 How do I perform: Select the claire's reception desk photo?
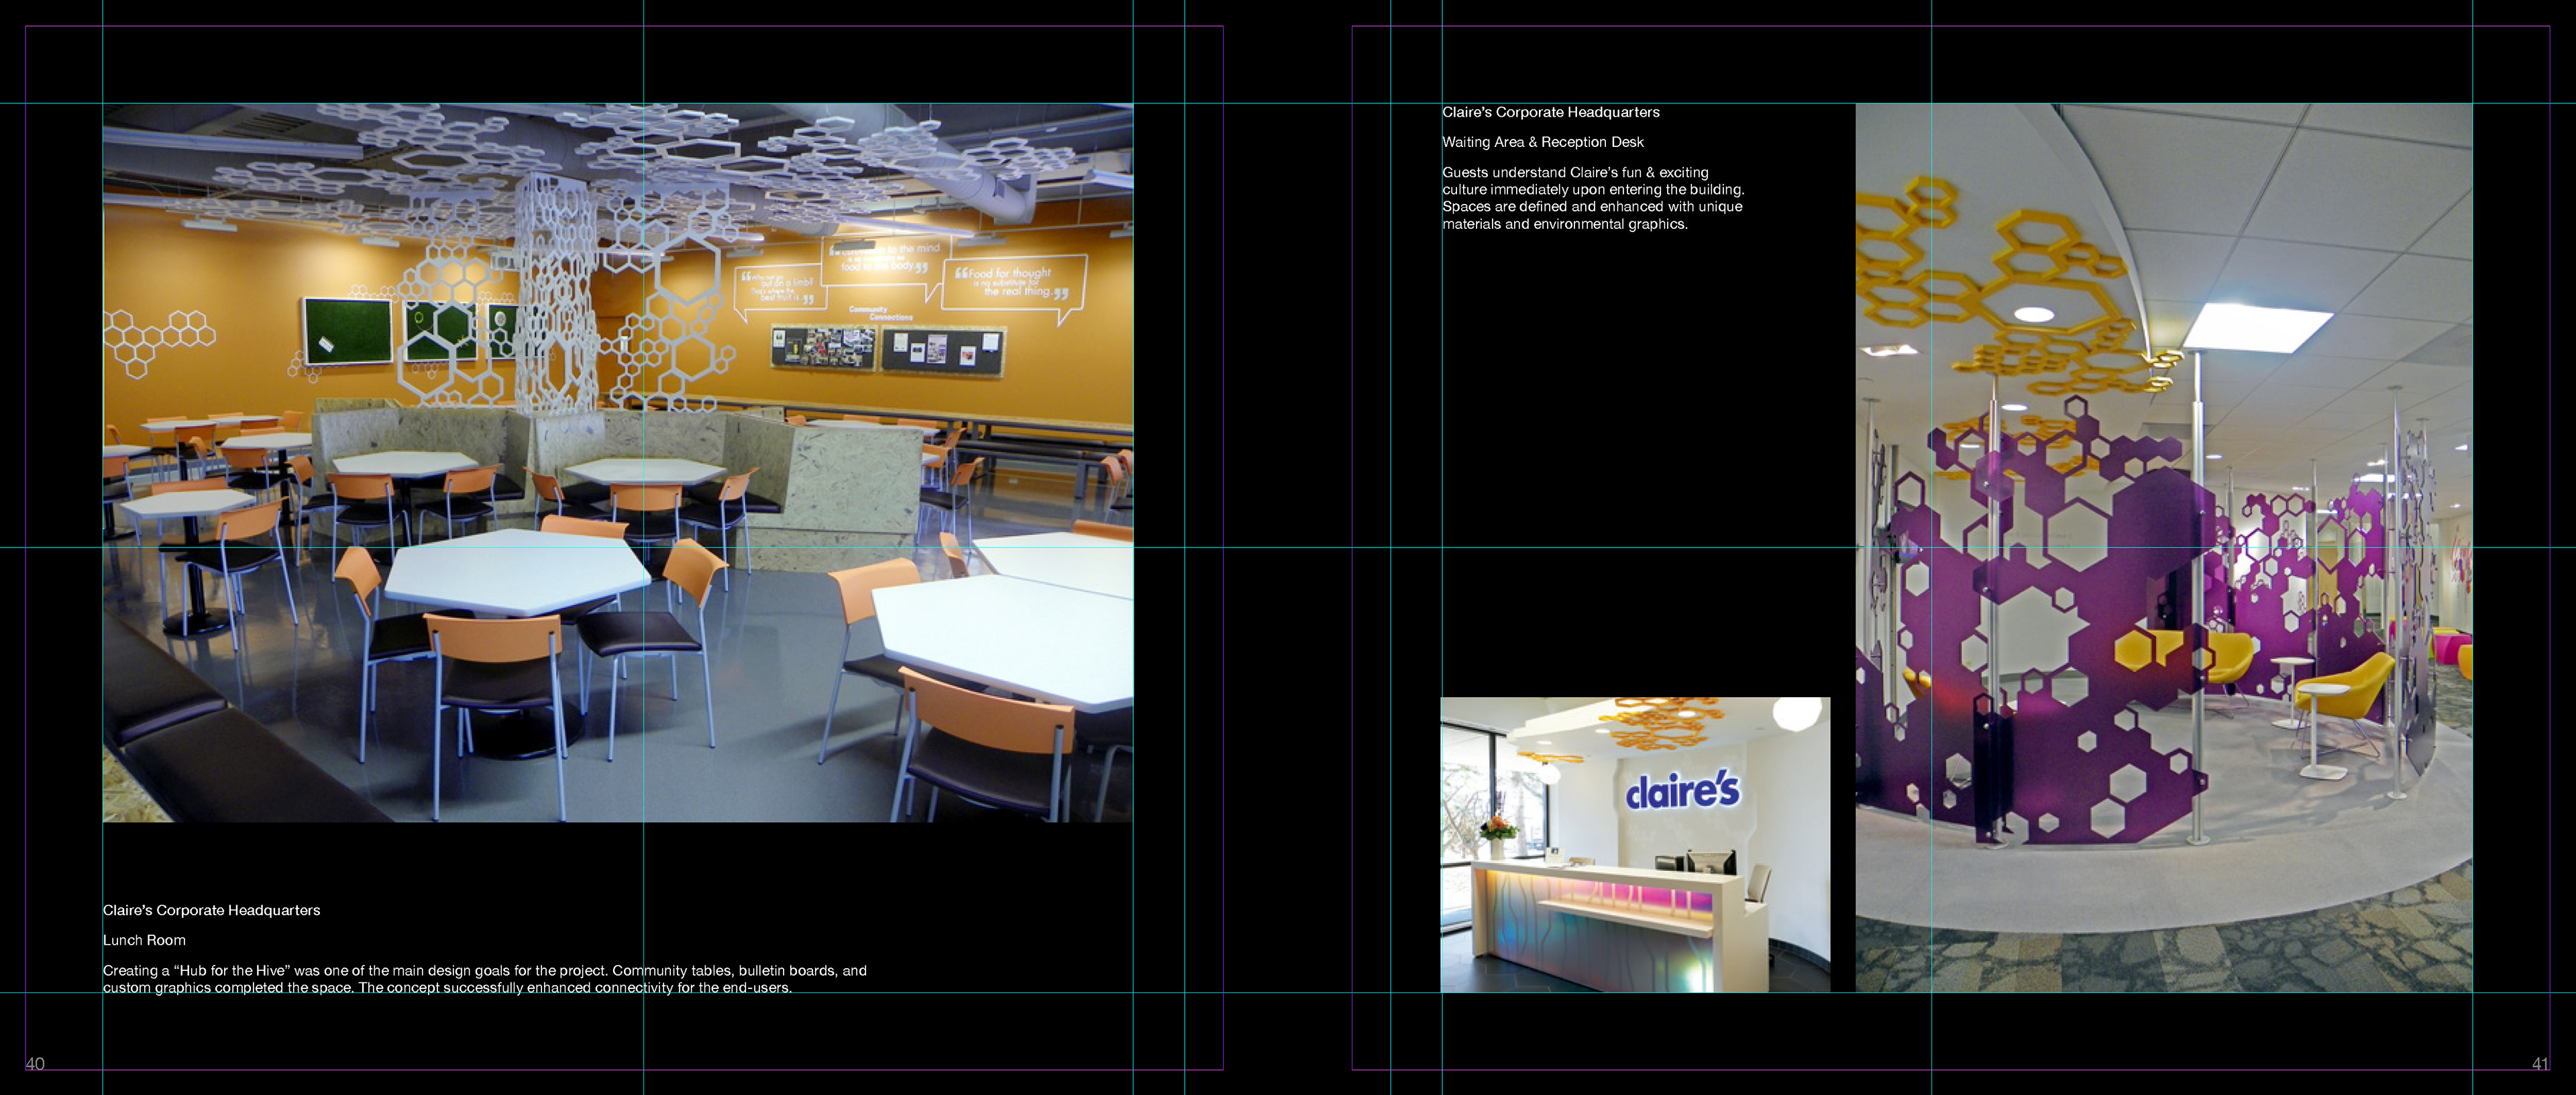click(x=1635, y=845)
